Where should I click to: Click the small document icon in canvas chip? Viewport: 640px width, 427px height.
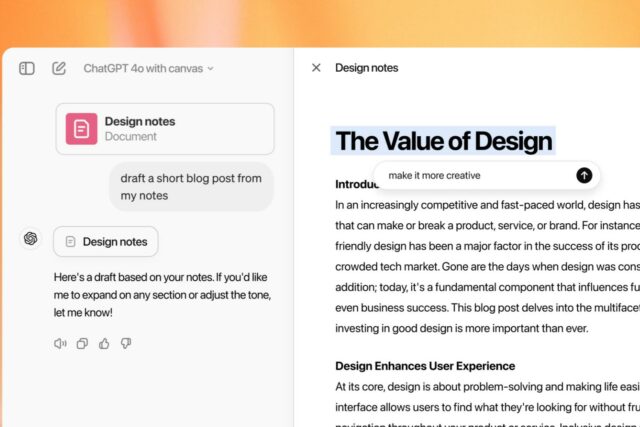pyautogui.click(x=70, y=241)
